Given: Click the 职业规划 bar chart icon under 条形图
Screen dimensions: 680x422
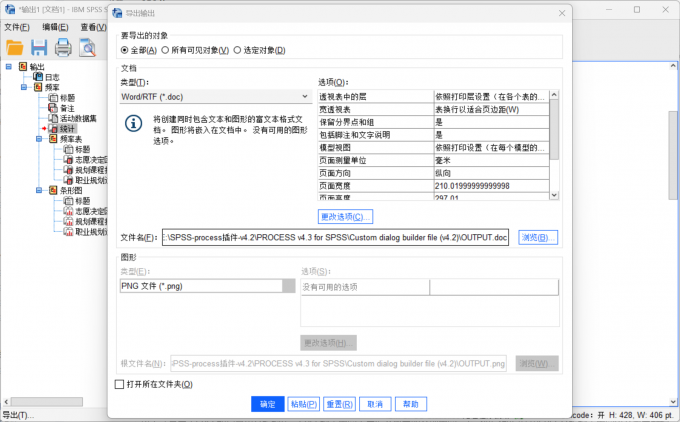Looking at the screenshot, I should pyautogui.click(x=68, y=232).
